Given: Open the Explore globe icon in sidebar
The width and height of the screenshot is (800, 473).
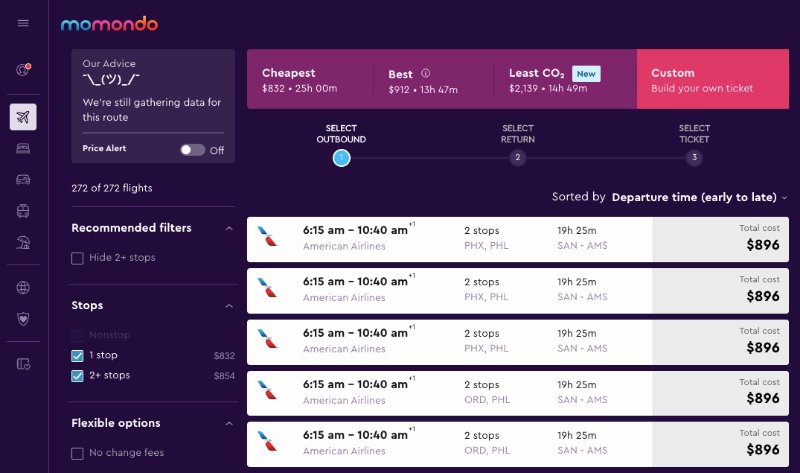Looking at the screenshot, I should [x=23, y=288].
